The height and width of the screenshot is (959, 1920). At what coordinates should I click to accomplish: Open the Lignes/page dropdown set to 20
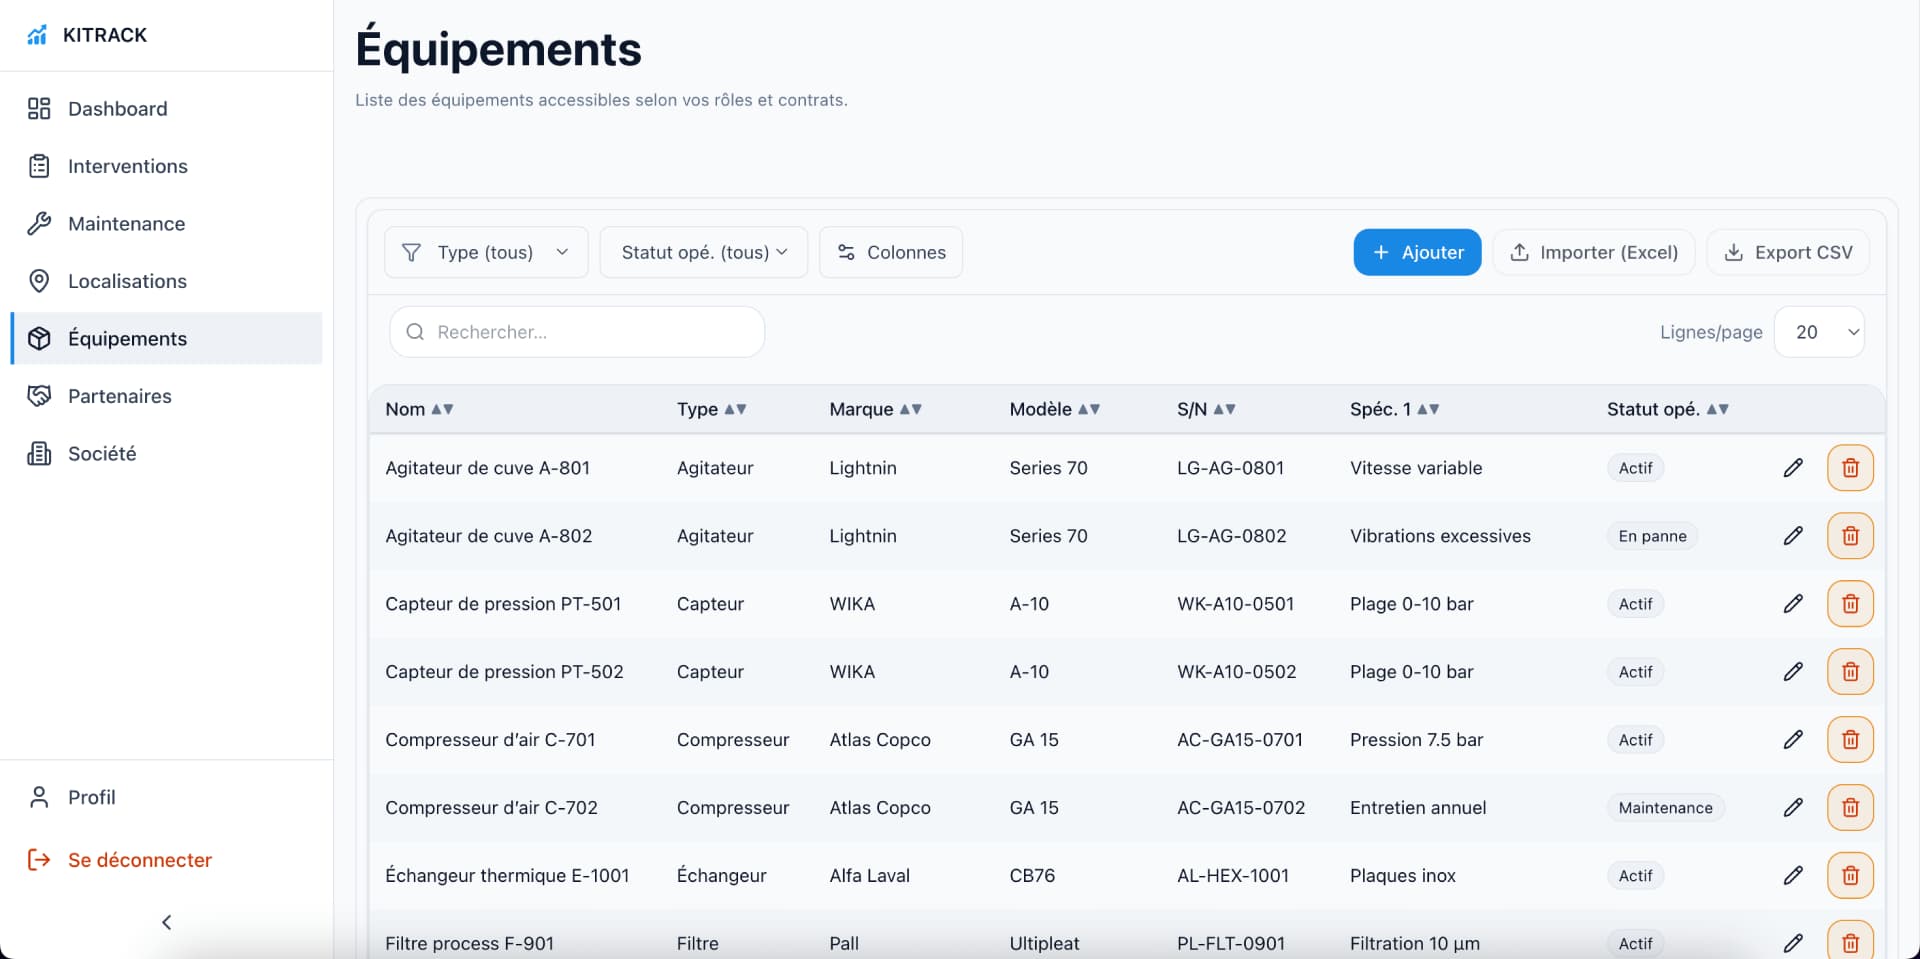tap(1818, 332)
